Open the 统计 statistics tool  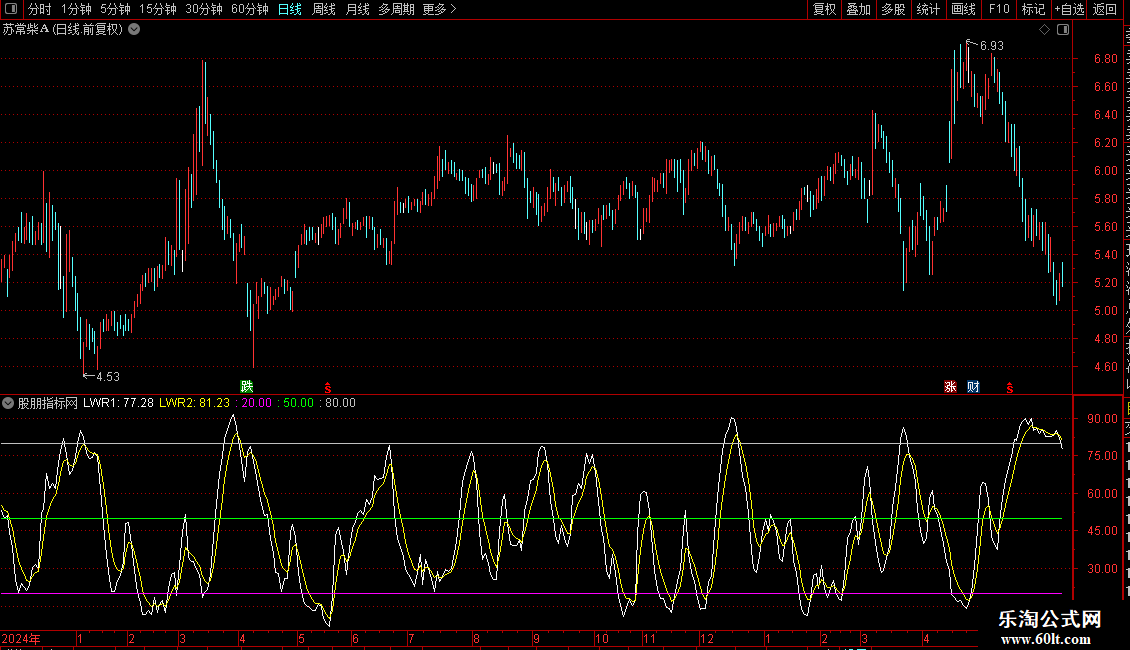click(928, 9)
